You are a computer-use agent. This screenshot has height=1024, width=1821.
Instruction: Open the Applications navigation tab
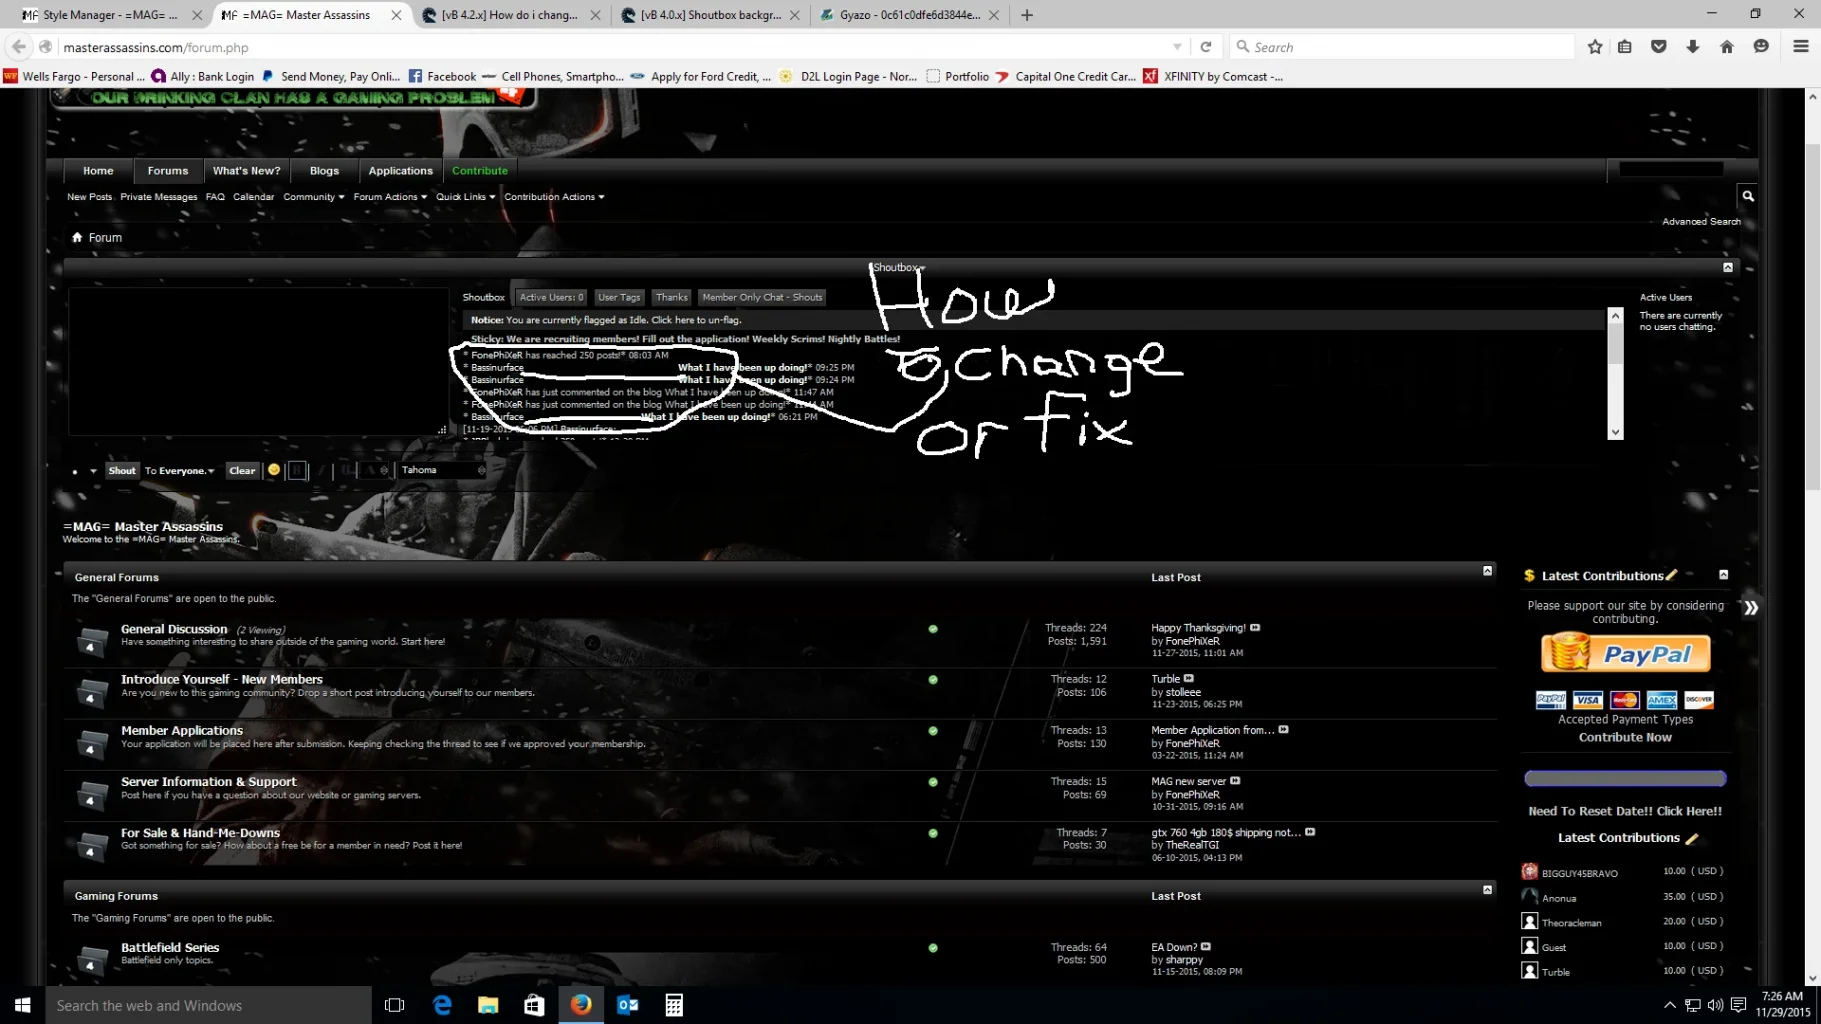tap(401, 171)
